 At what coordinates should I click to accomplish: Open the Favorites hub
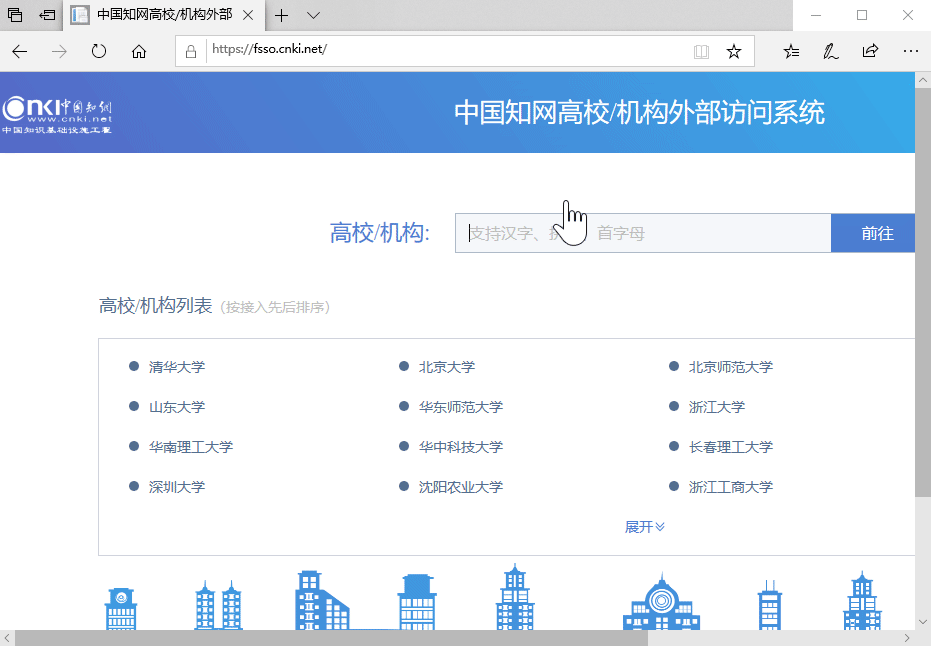pyautogui.click(x=791, y=52)
